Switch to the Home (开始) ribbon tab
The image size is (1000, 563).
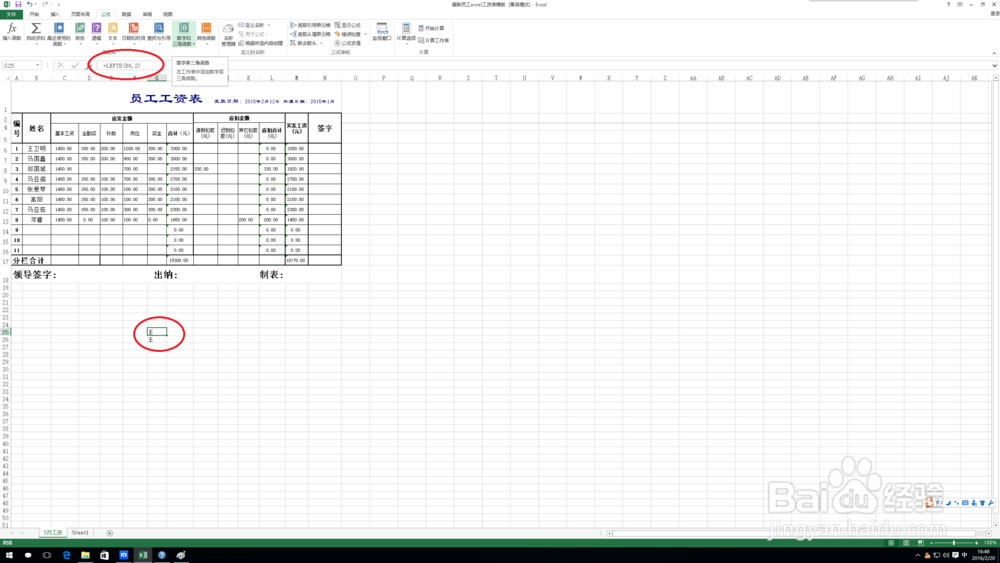34,14
